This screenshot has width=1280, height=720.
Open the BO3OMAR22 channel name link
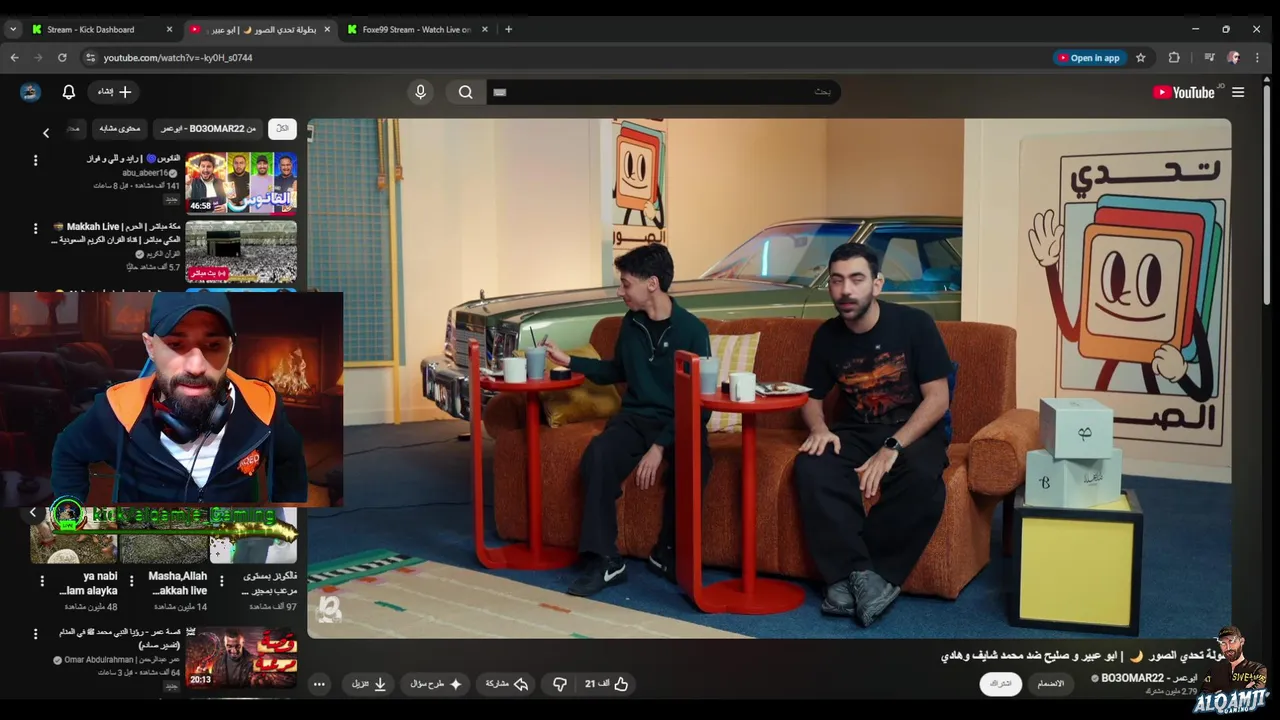(x=1149, y=678)
